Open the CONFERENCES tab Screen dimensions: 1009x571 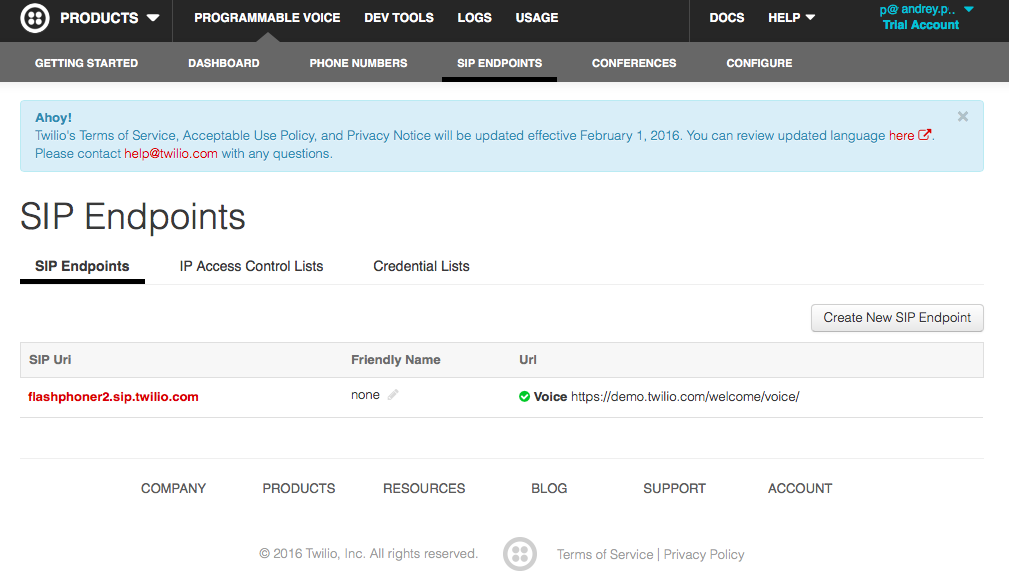click(634, 63)
